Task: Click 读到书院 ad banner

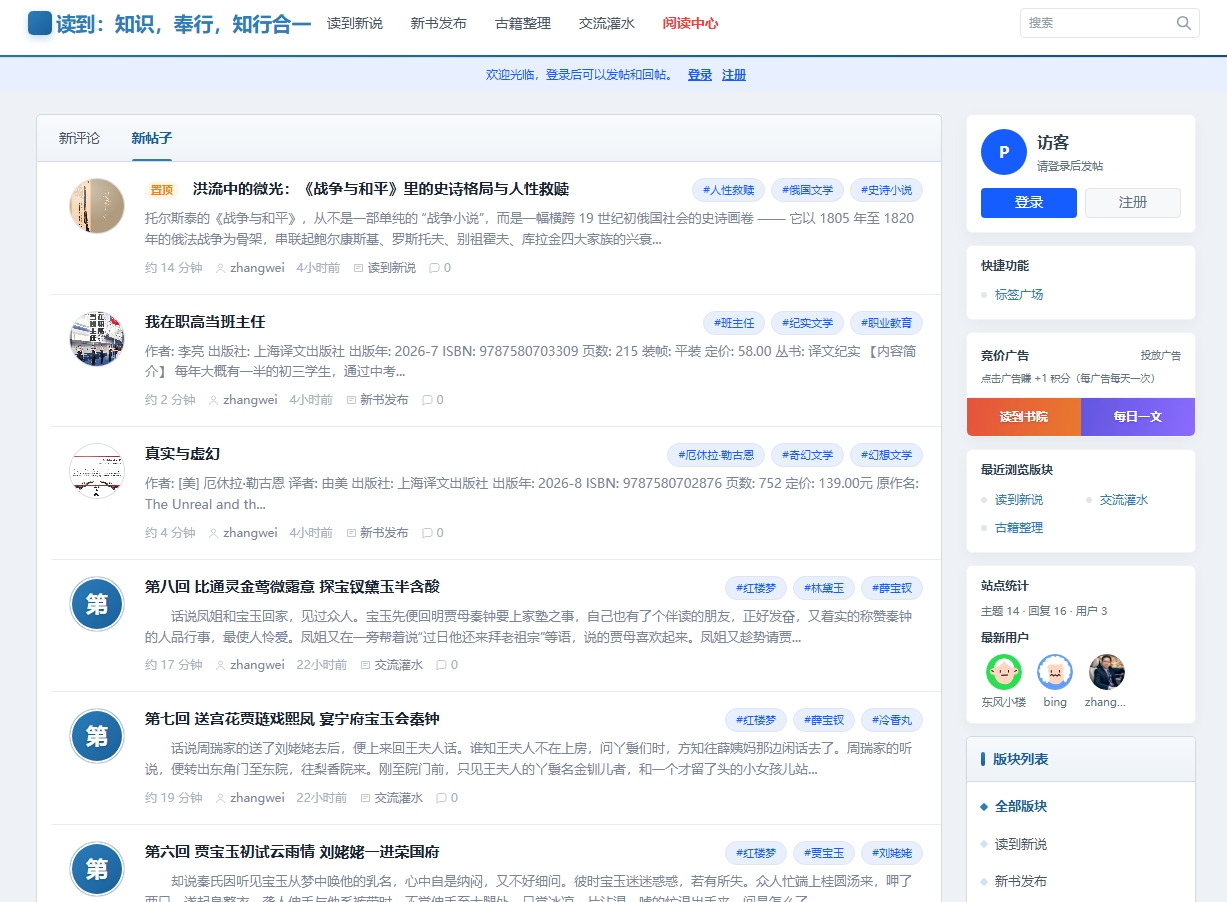Action: point(1024,417)
